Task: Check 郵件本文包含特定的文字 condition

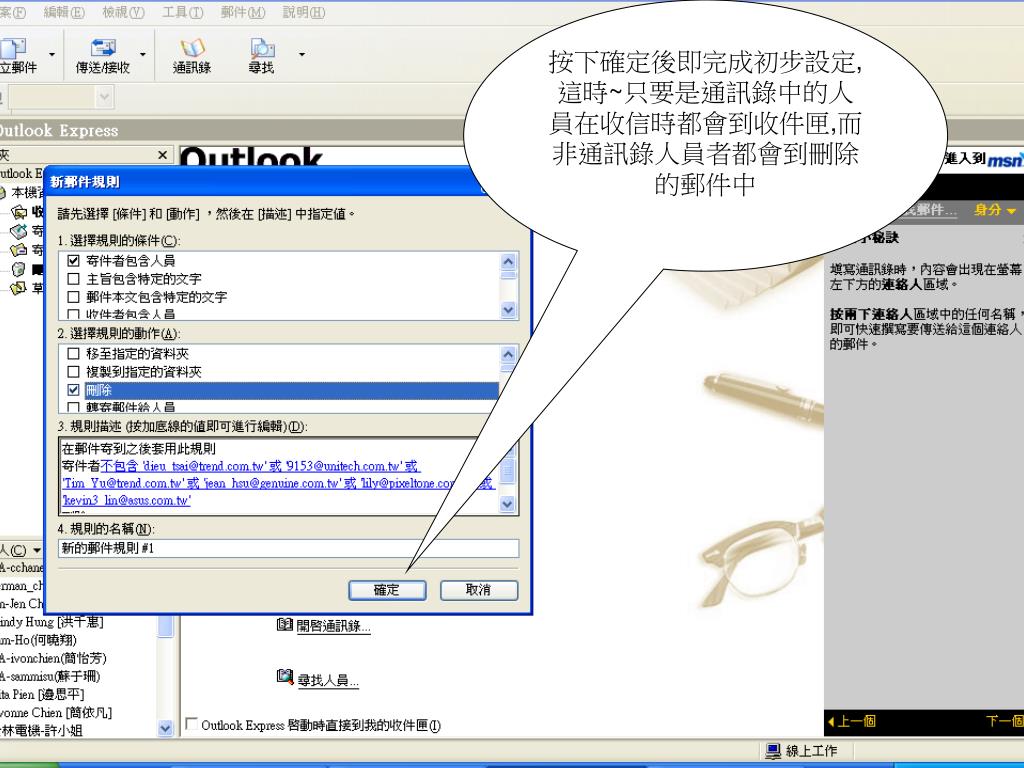Action: tap(74, 297)
